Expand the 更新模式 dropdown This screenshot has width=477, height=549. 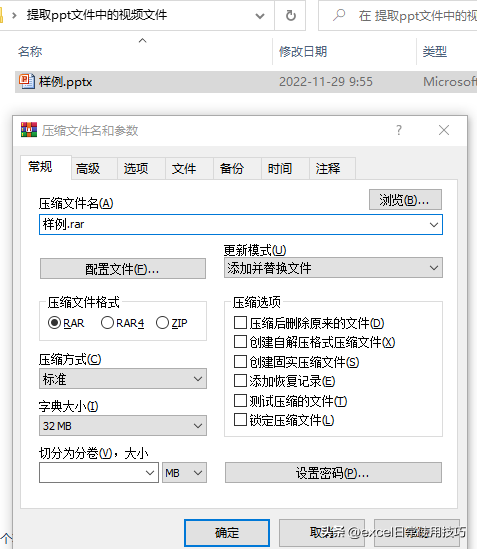point(333,268)
